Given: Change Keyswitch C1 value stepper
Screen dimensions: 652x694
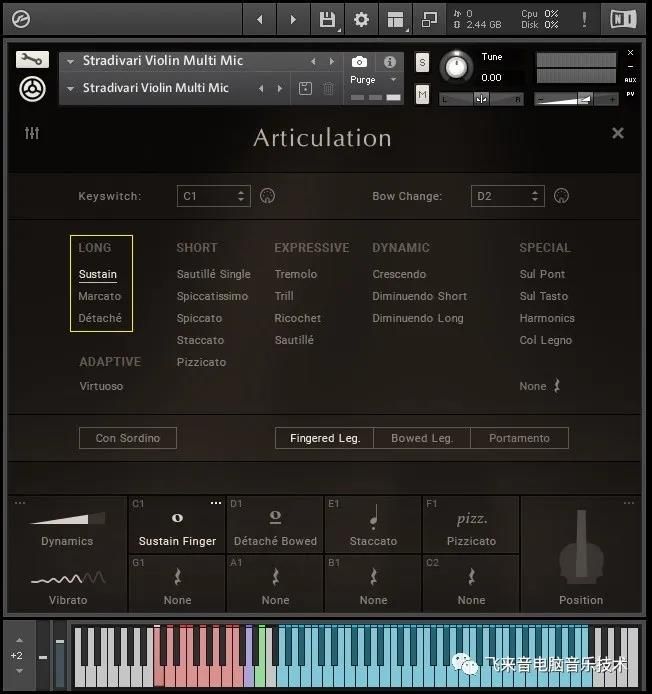Looking at the screenshot, I should pos(241,196).
